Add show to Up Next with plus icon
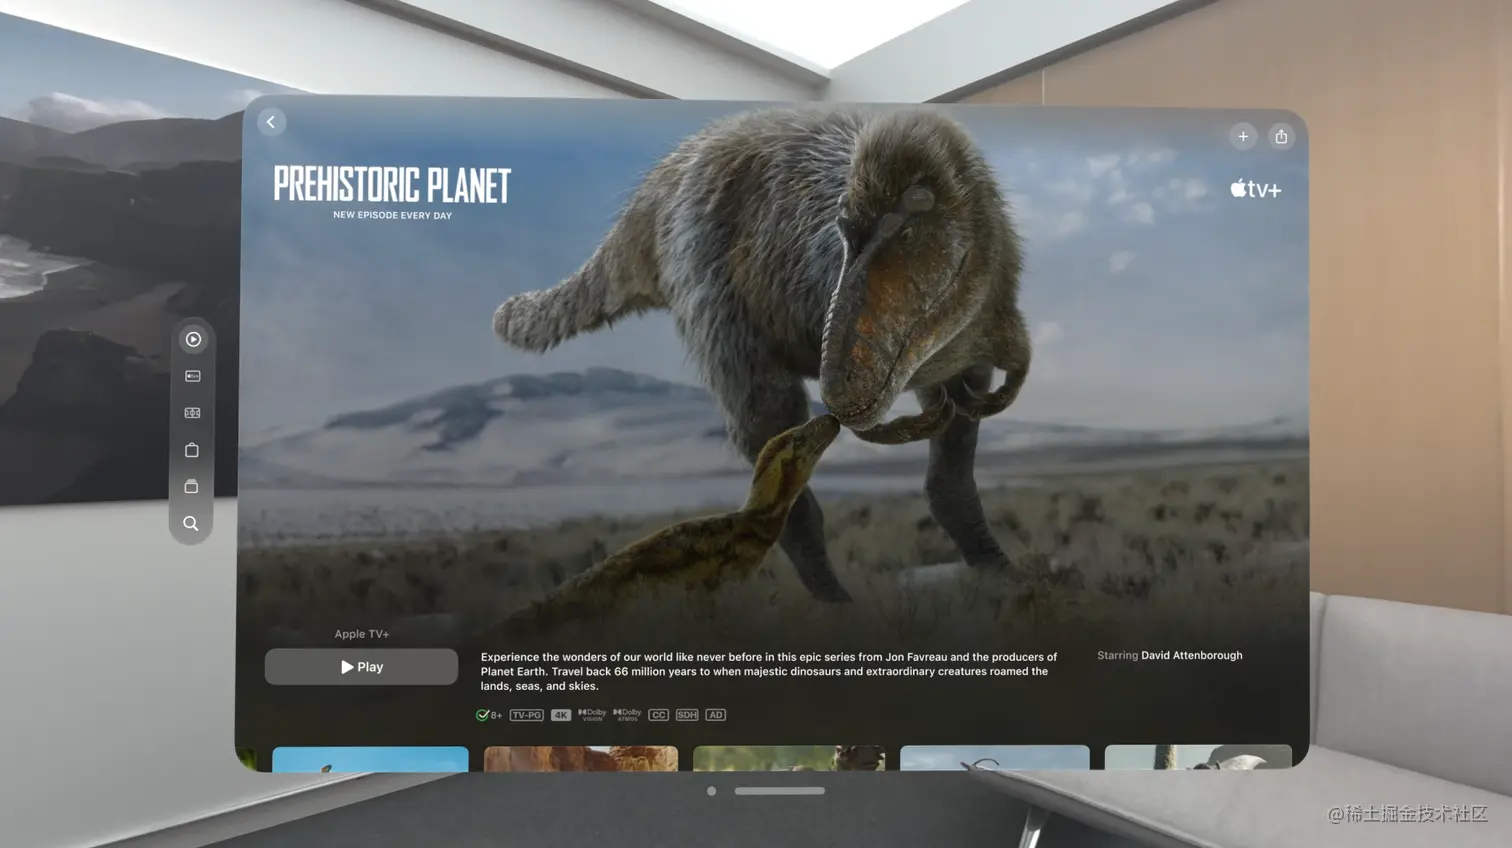This screenshot has height=848, width=1512. pyautogui.click(x=1243, y=137)
